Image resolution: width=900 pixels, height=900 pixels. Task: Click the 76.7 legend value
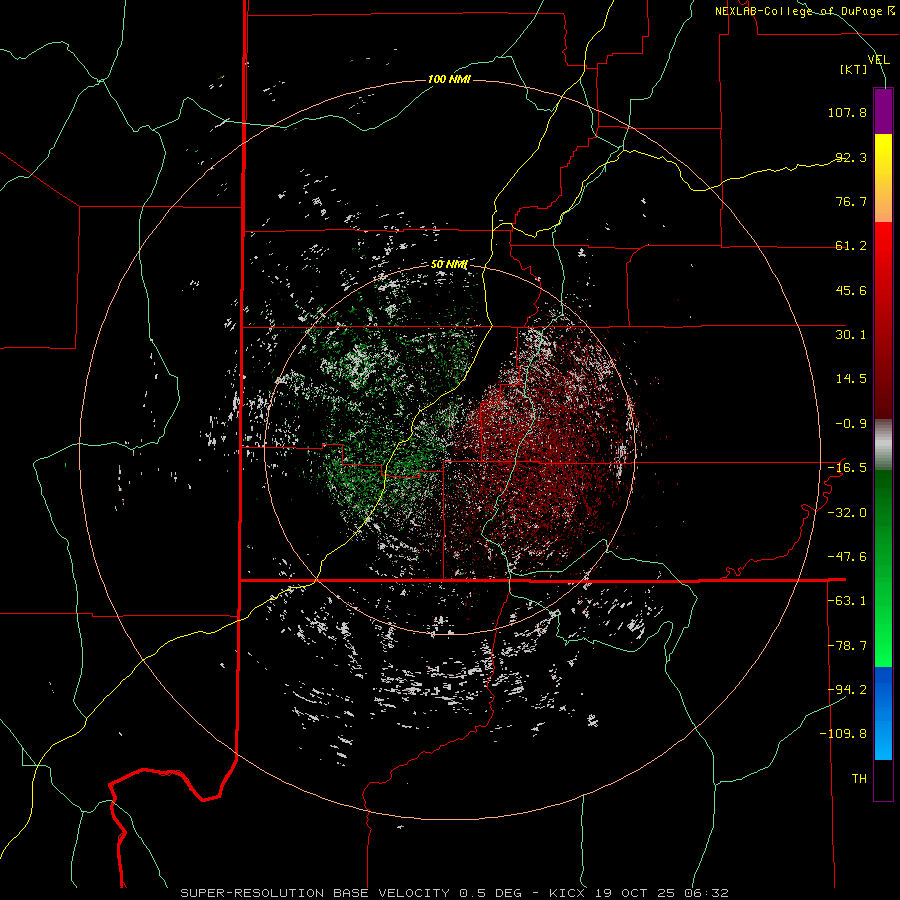pyautogui.click(x=851, y=201)
